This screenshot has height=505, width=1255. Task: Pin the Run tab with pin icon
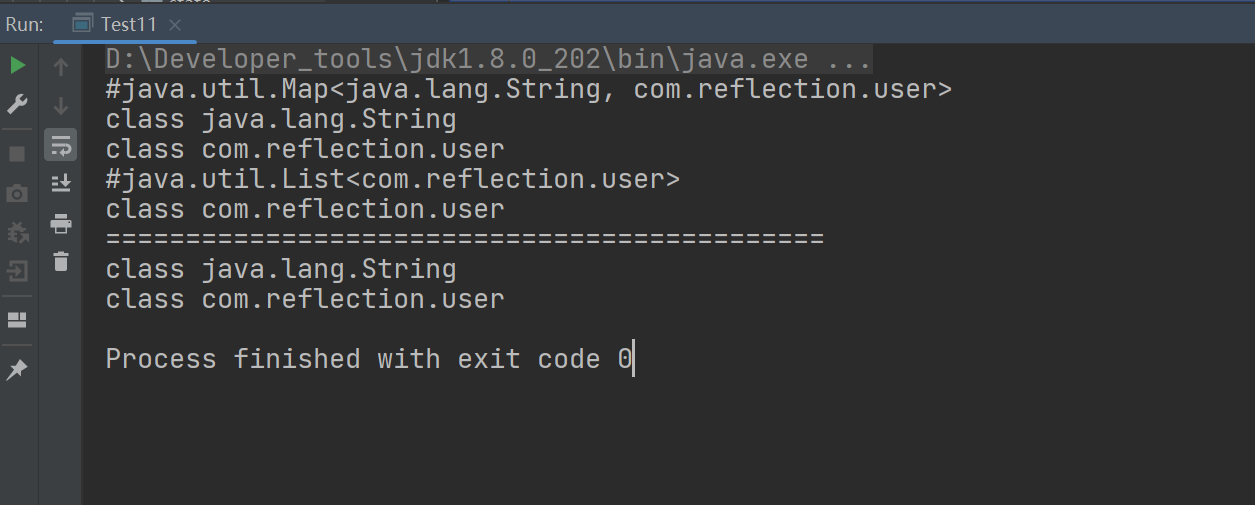tap(18, 370)
